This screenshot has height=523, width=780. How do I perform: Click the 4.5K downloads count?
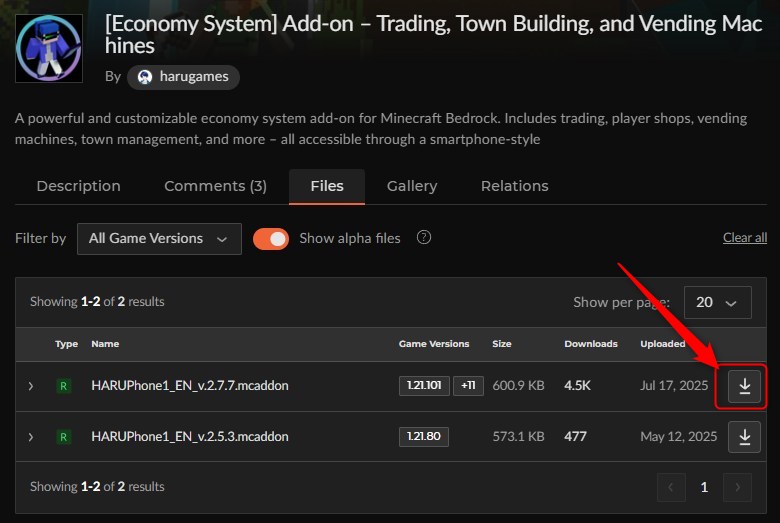578,386
